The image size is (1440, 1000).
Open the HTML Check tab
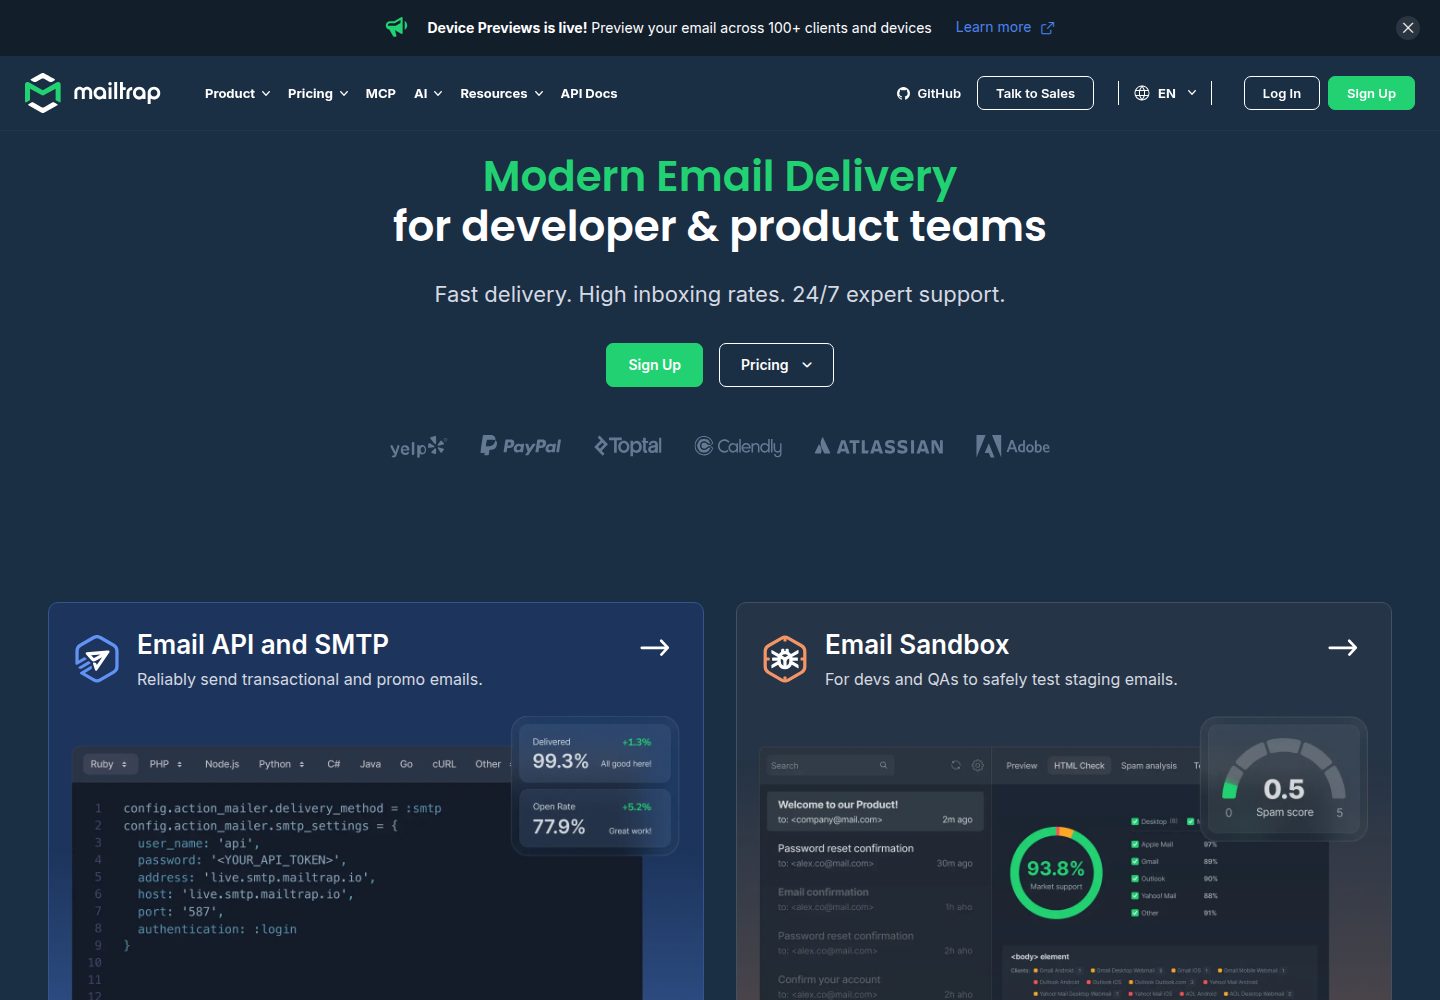1079,765
